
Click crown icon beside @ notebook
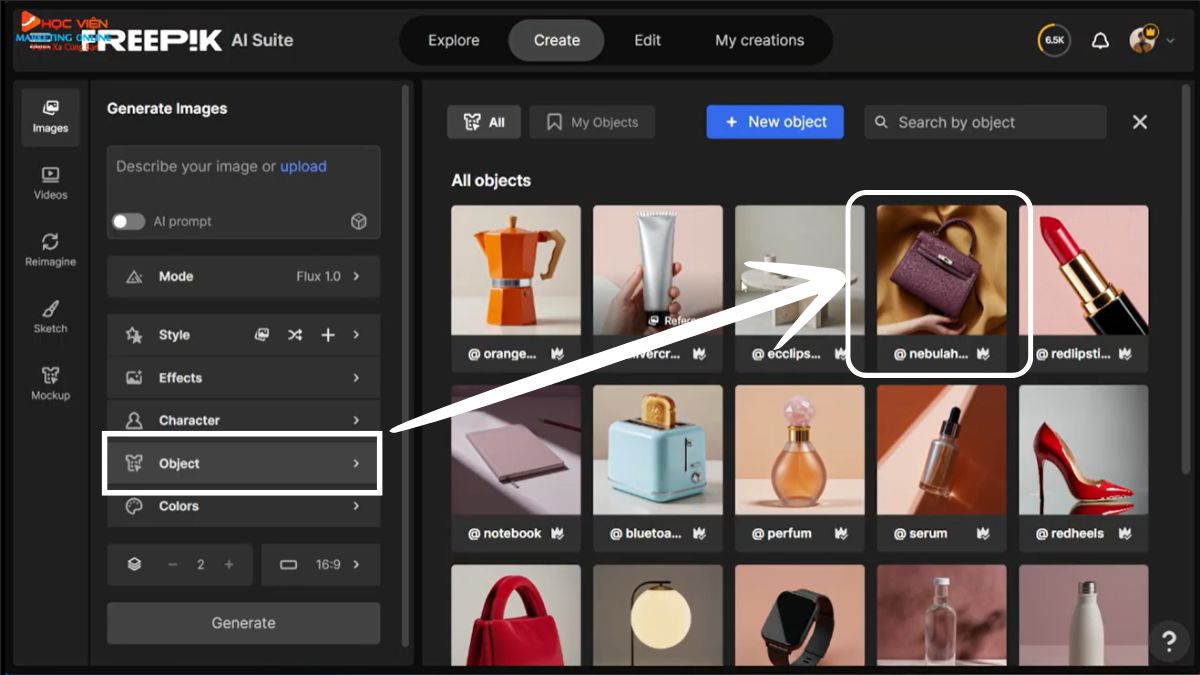(x=557, y=534)
